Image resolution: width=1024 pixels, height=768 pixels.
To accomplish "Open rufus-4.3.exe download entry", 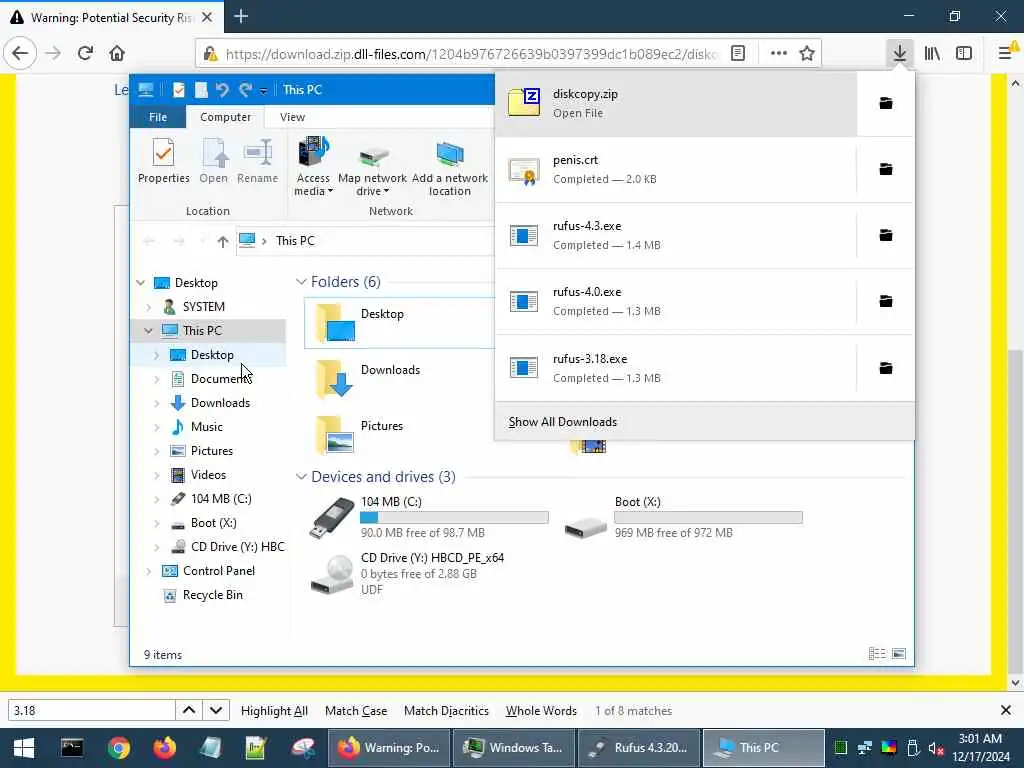I will pyautogui.click(x=676, y=235).
